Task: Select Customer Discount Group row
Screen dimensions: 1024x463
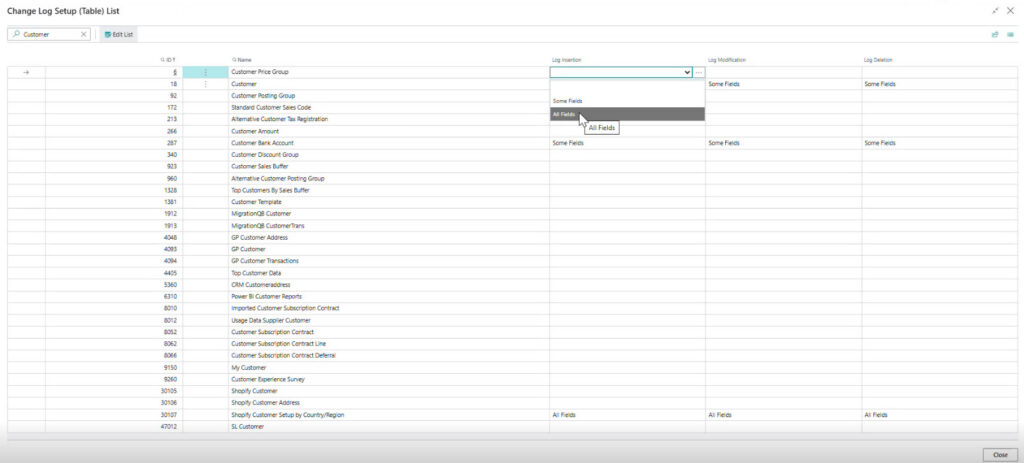Action: point(512,155)
